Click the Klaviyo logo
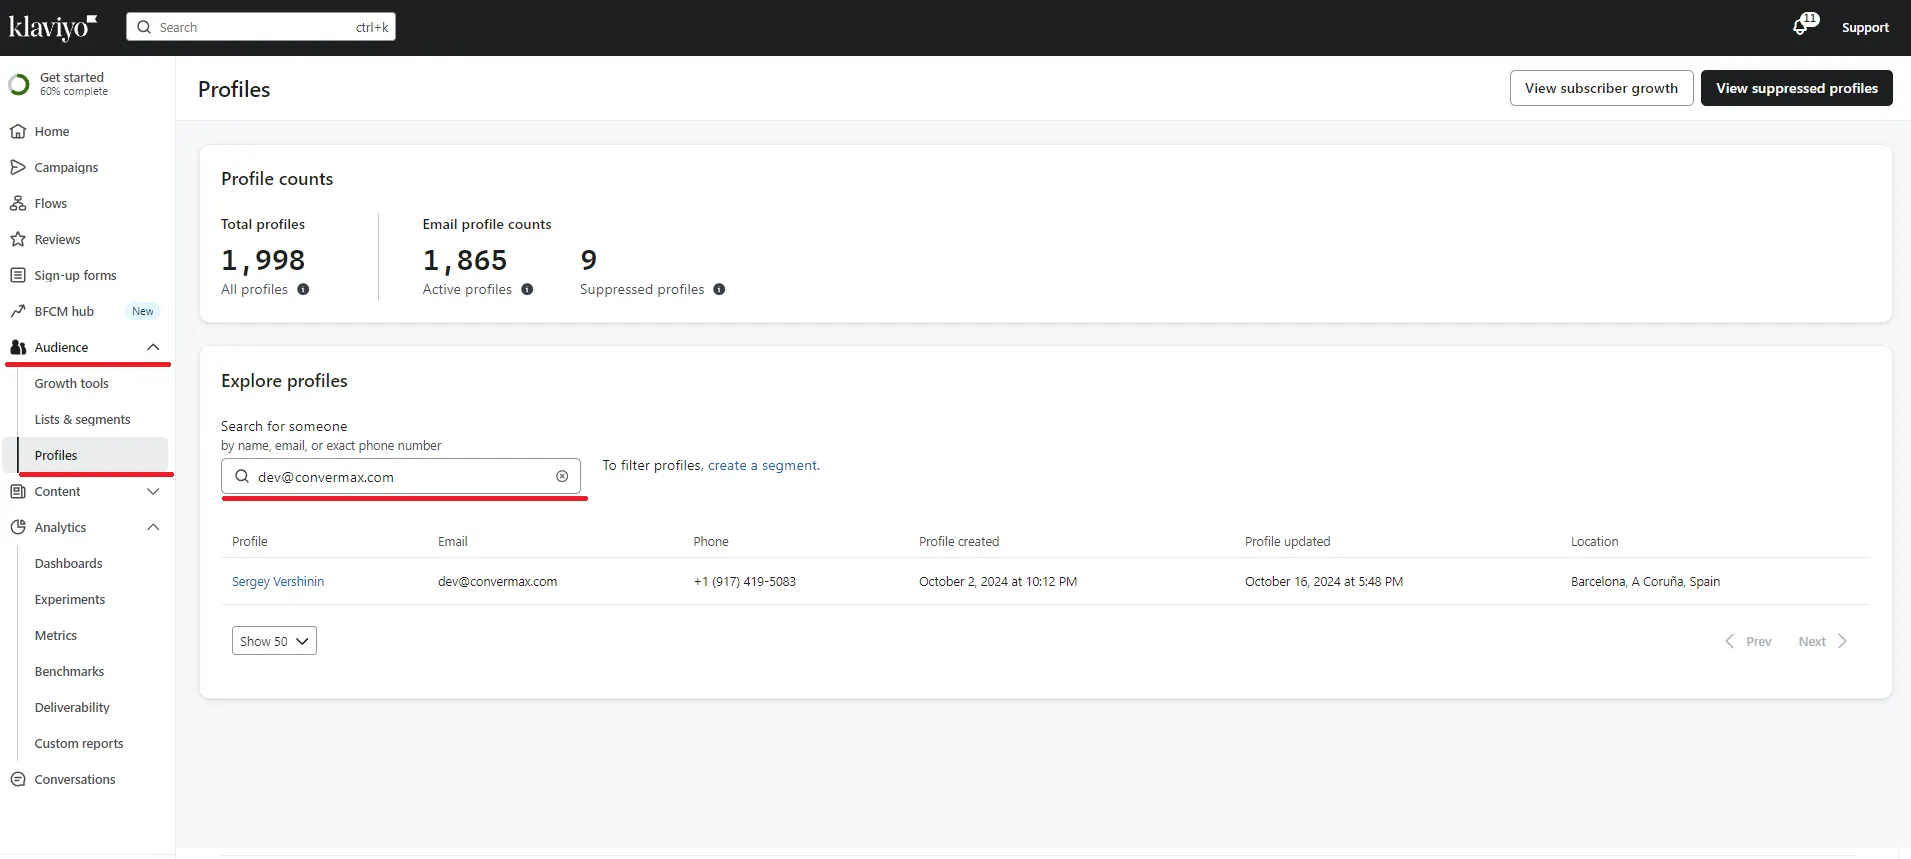1911x859 pixels. click(x=53, y=27)
